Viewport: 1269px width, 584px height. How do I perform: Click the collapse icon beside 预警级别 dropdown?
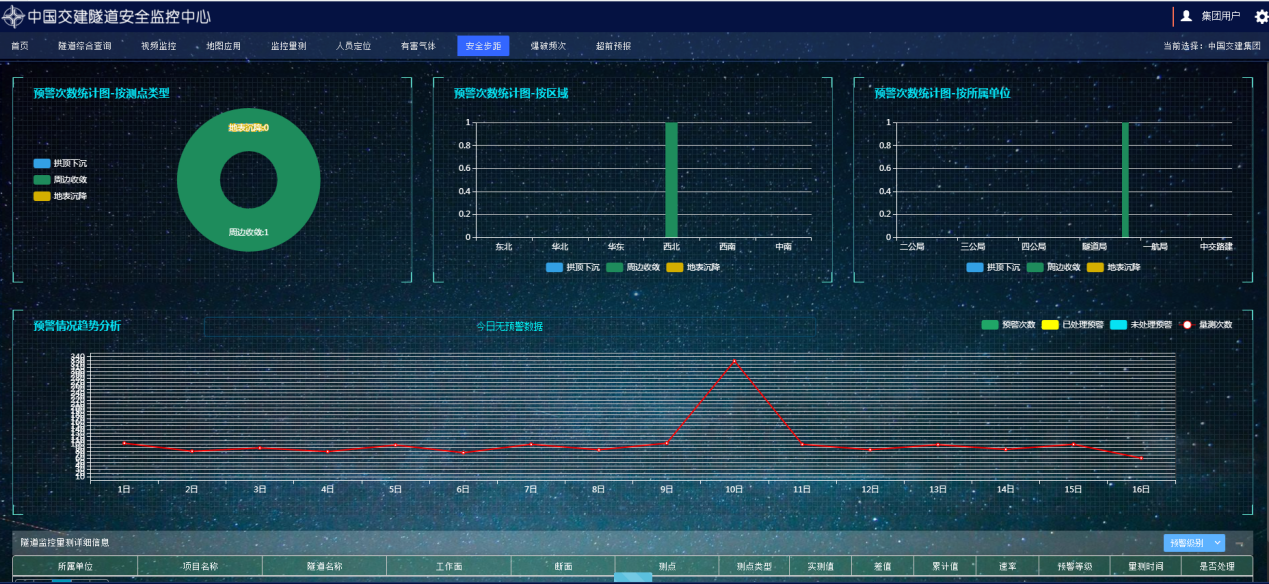click(1239, 543)
